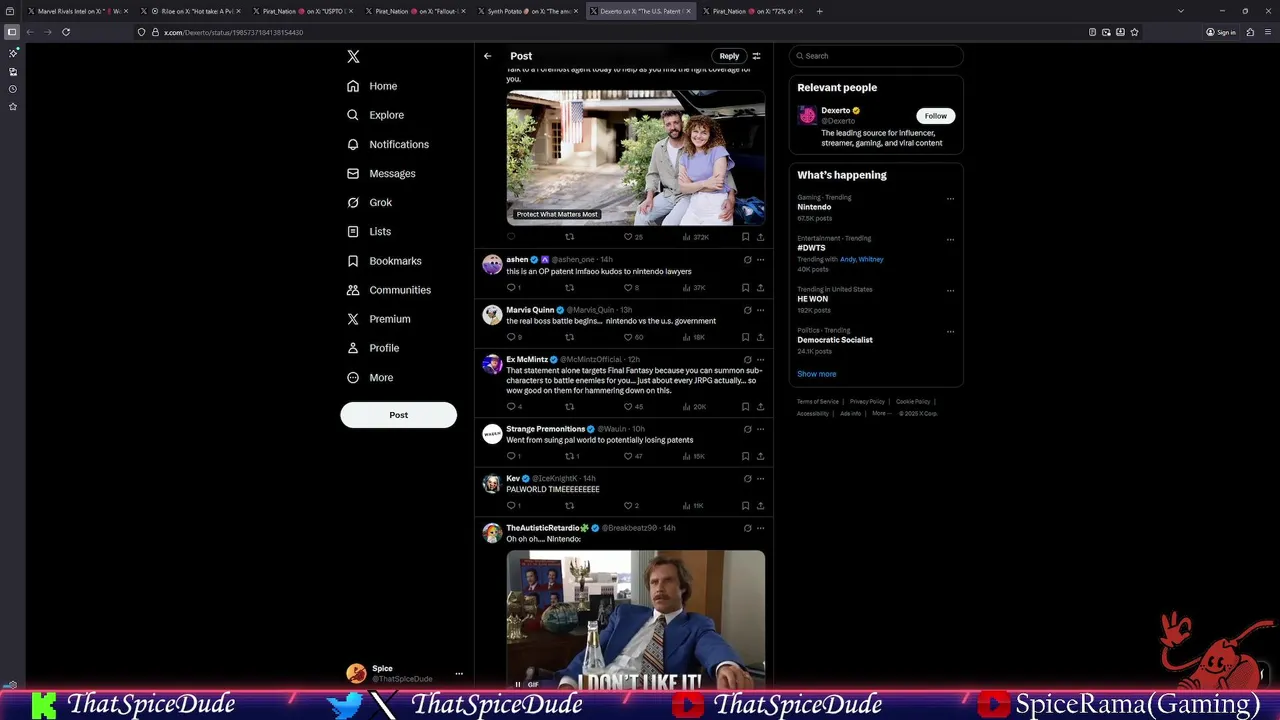This screenshot has height=720, width=1280.
Task: Like the Strange Premonitions reply
Action: click(x=628, y=456)
